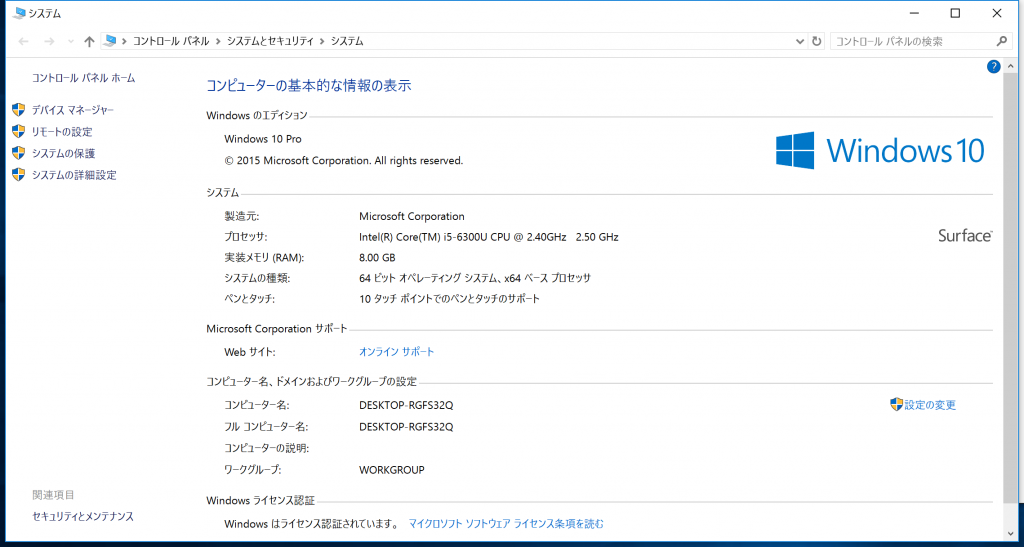Screen dimensions: 1024x547
Task: Click shield icon beside リモートの設定
Action: tap(18, 131)
